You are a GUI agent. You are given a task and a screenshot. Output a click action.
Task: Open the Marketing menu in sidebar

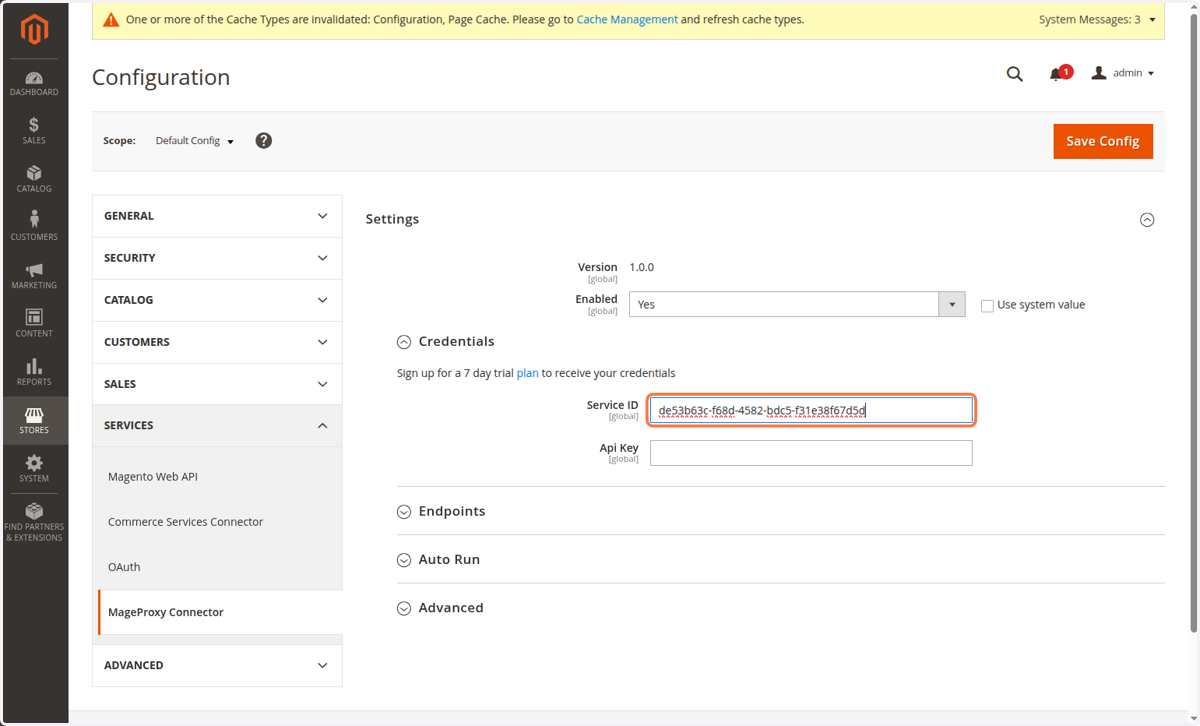click(34, 276)
